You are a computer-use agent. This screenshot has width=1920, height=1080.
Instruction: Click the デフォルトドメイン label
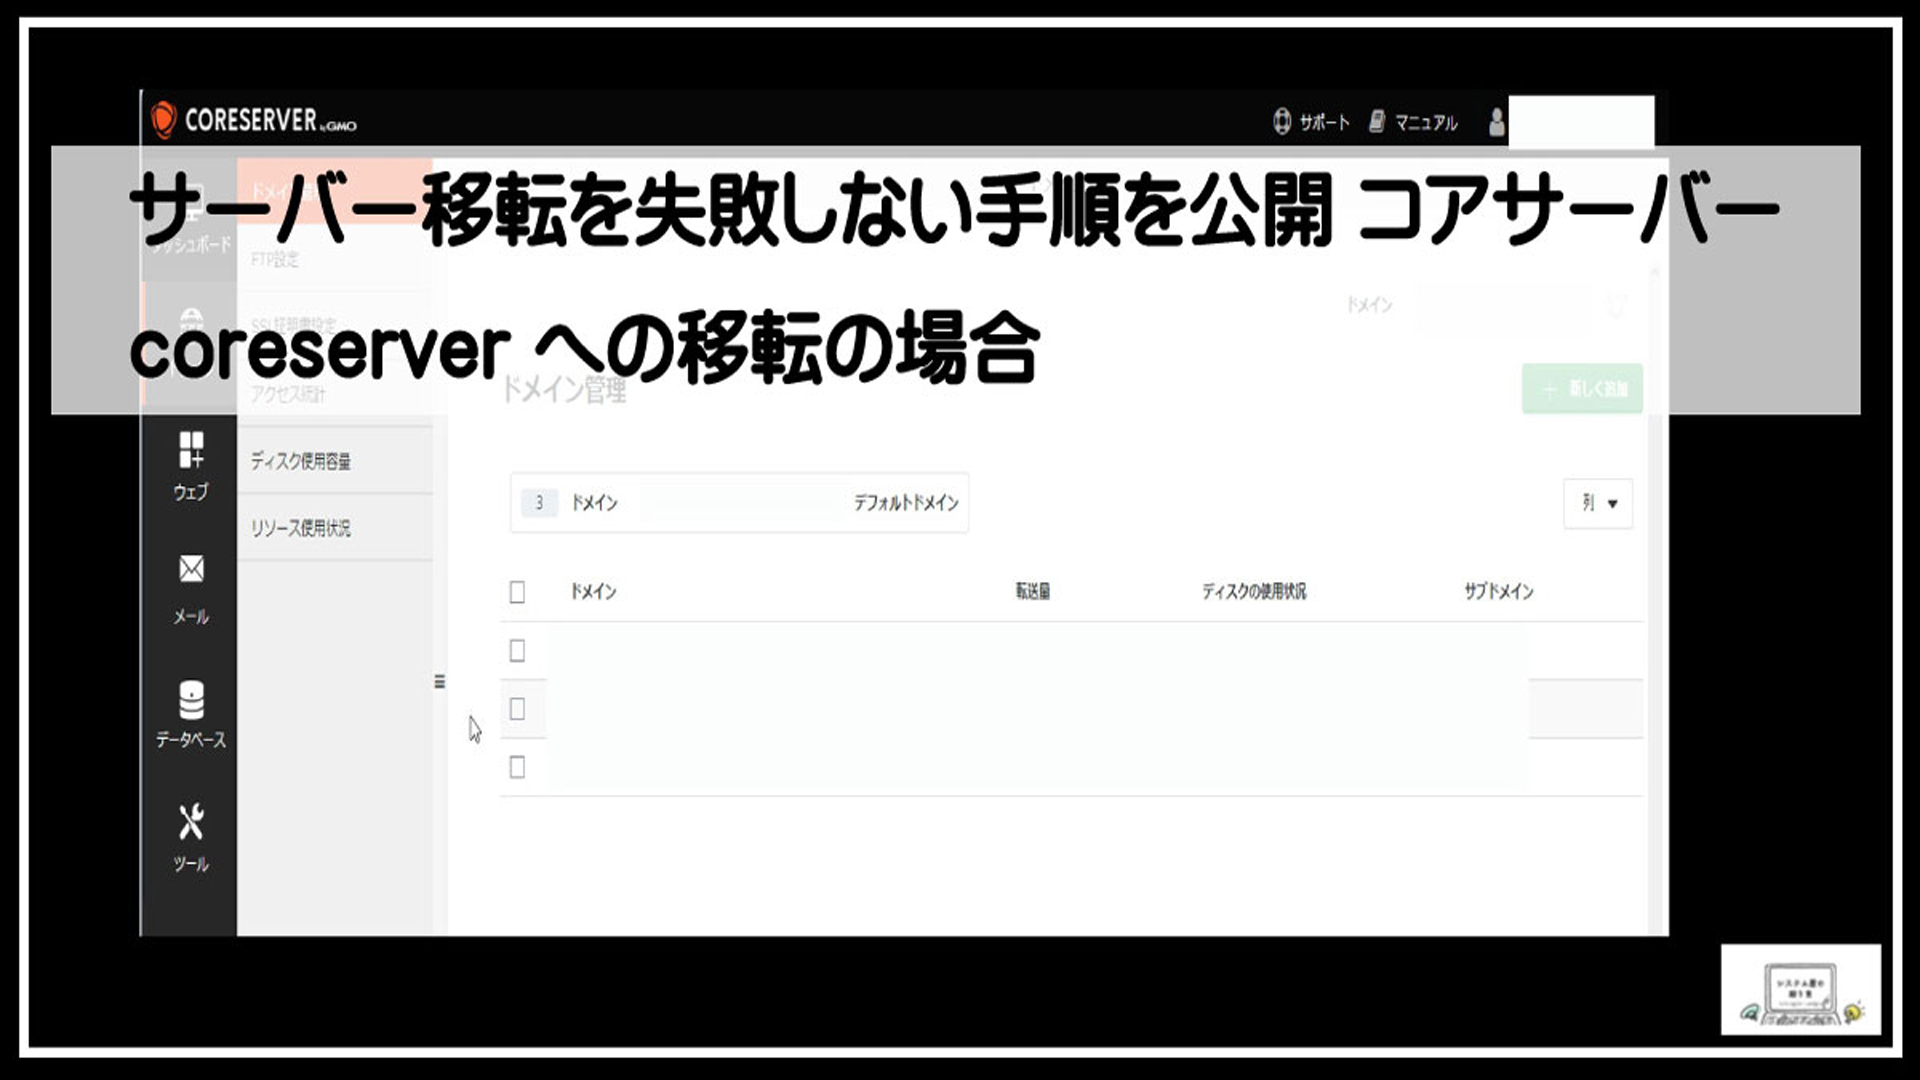(x=906, y=503)
